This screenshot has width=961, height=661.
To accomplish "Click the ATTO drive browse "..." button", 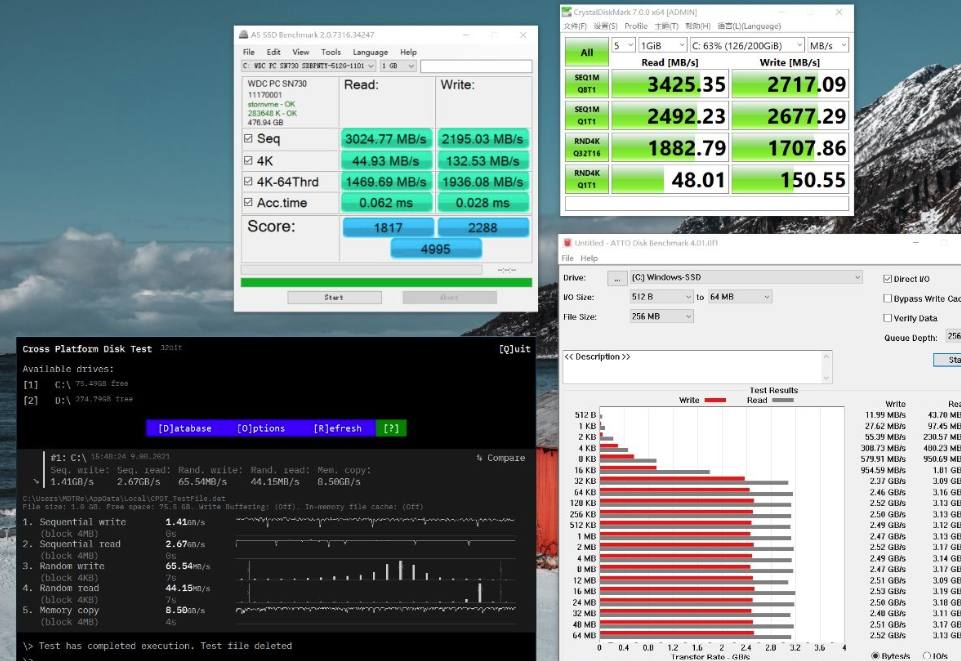I will point(617,278).
